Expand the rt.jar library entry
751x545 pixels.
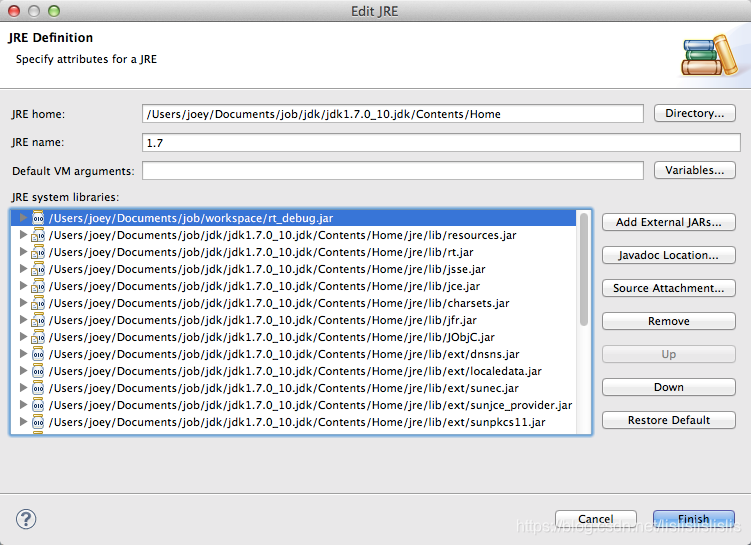tap(23, 252)
